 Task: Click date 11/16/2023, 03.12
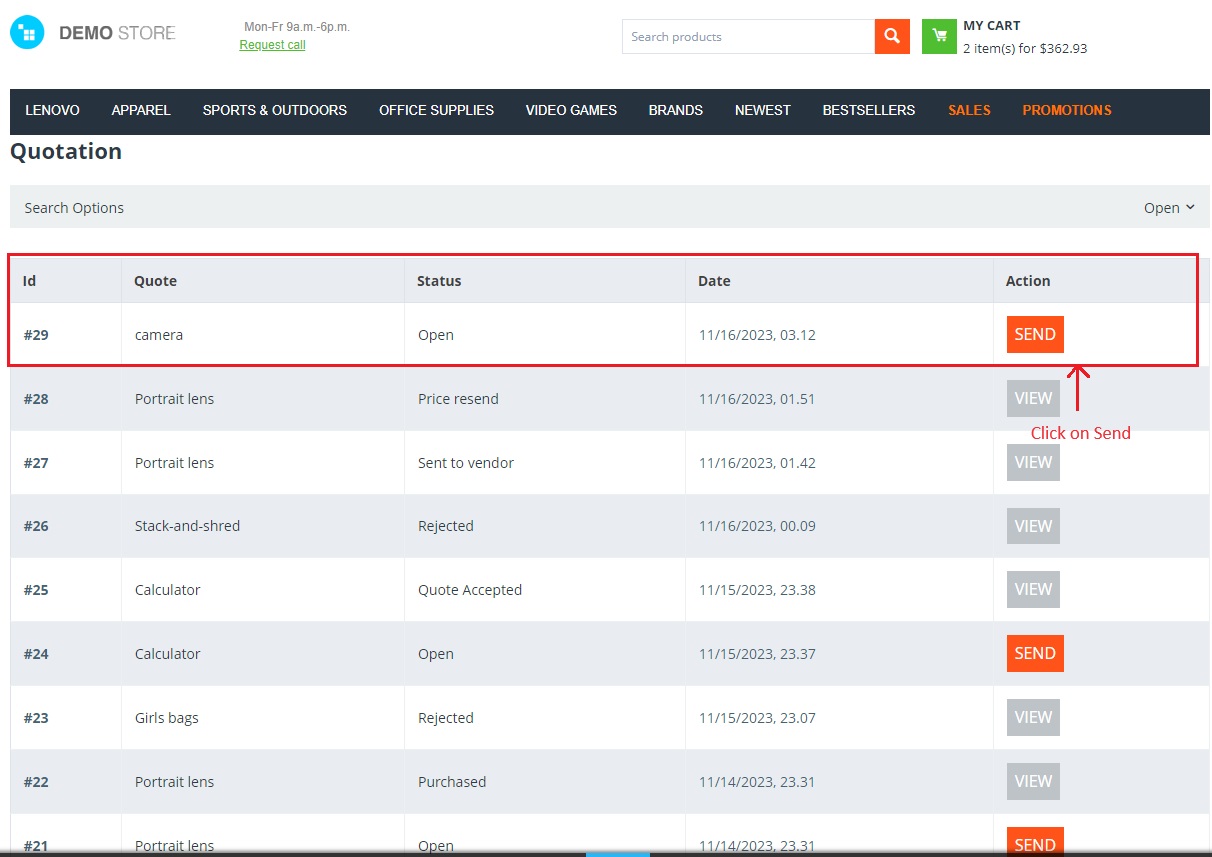(x=757, y=335)
